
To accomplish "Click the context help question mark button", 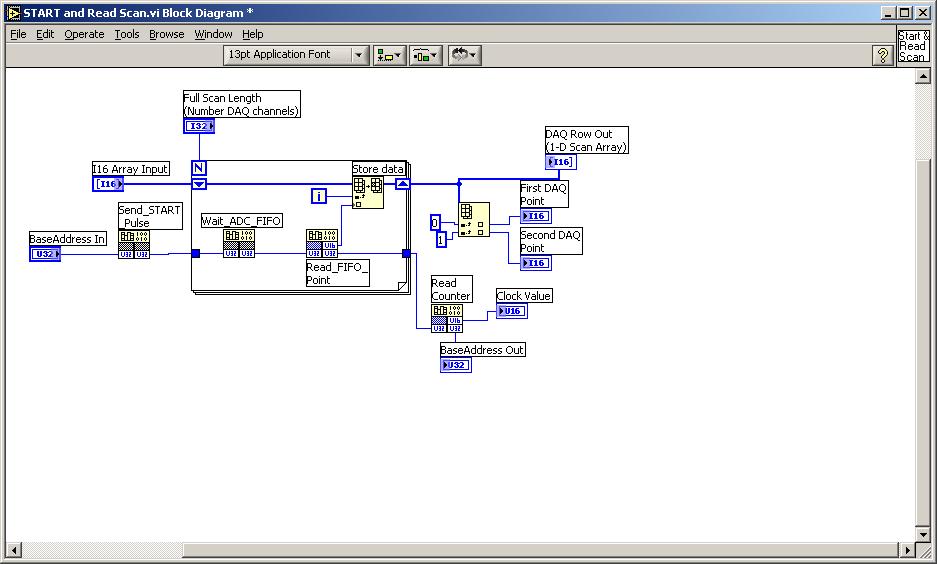I will click(x=882, y=56).
